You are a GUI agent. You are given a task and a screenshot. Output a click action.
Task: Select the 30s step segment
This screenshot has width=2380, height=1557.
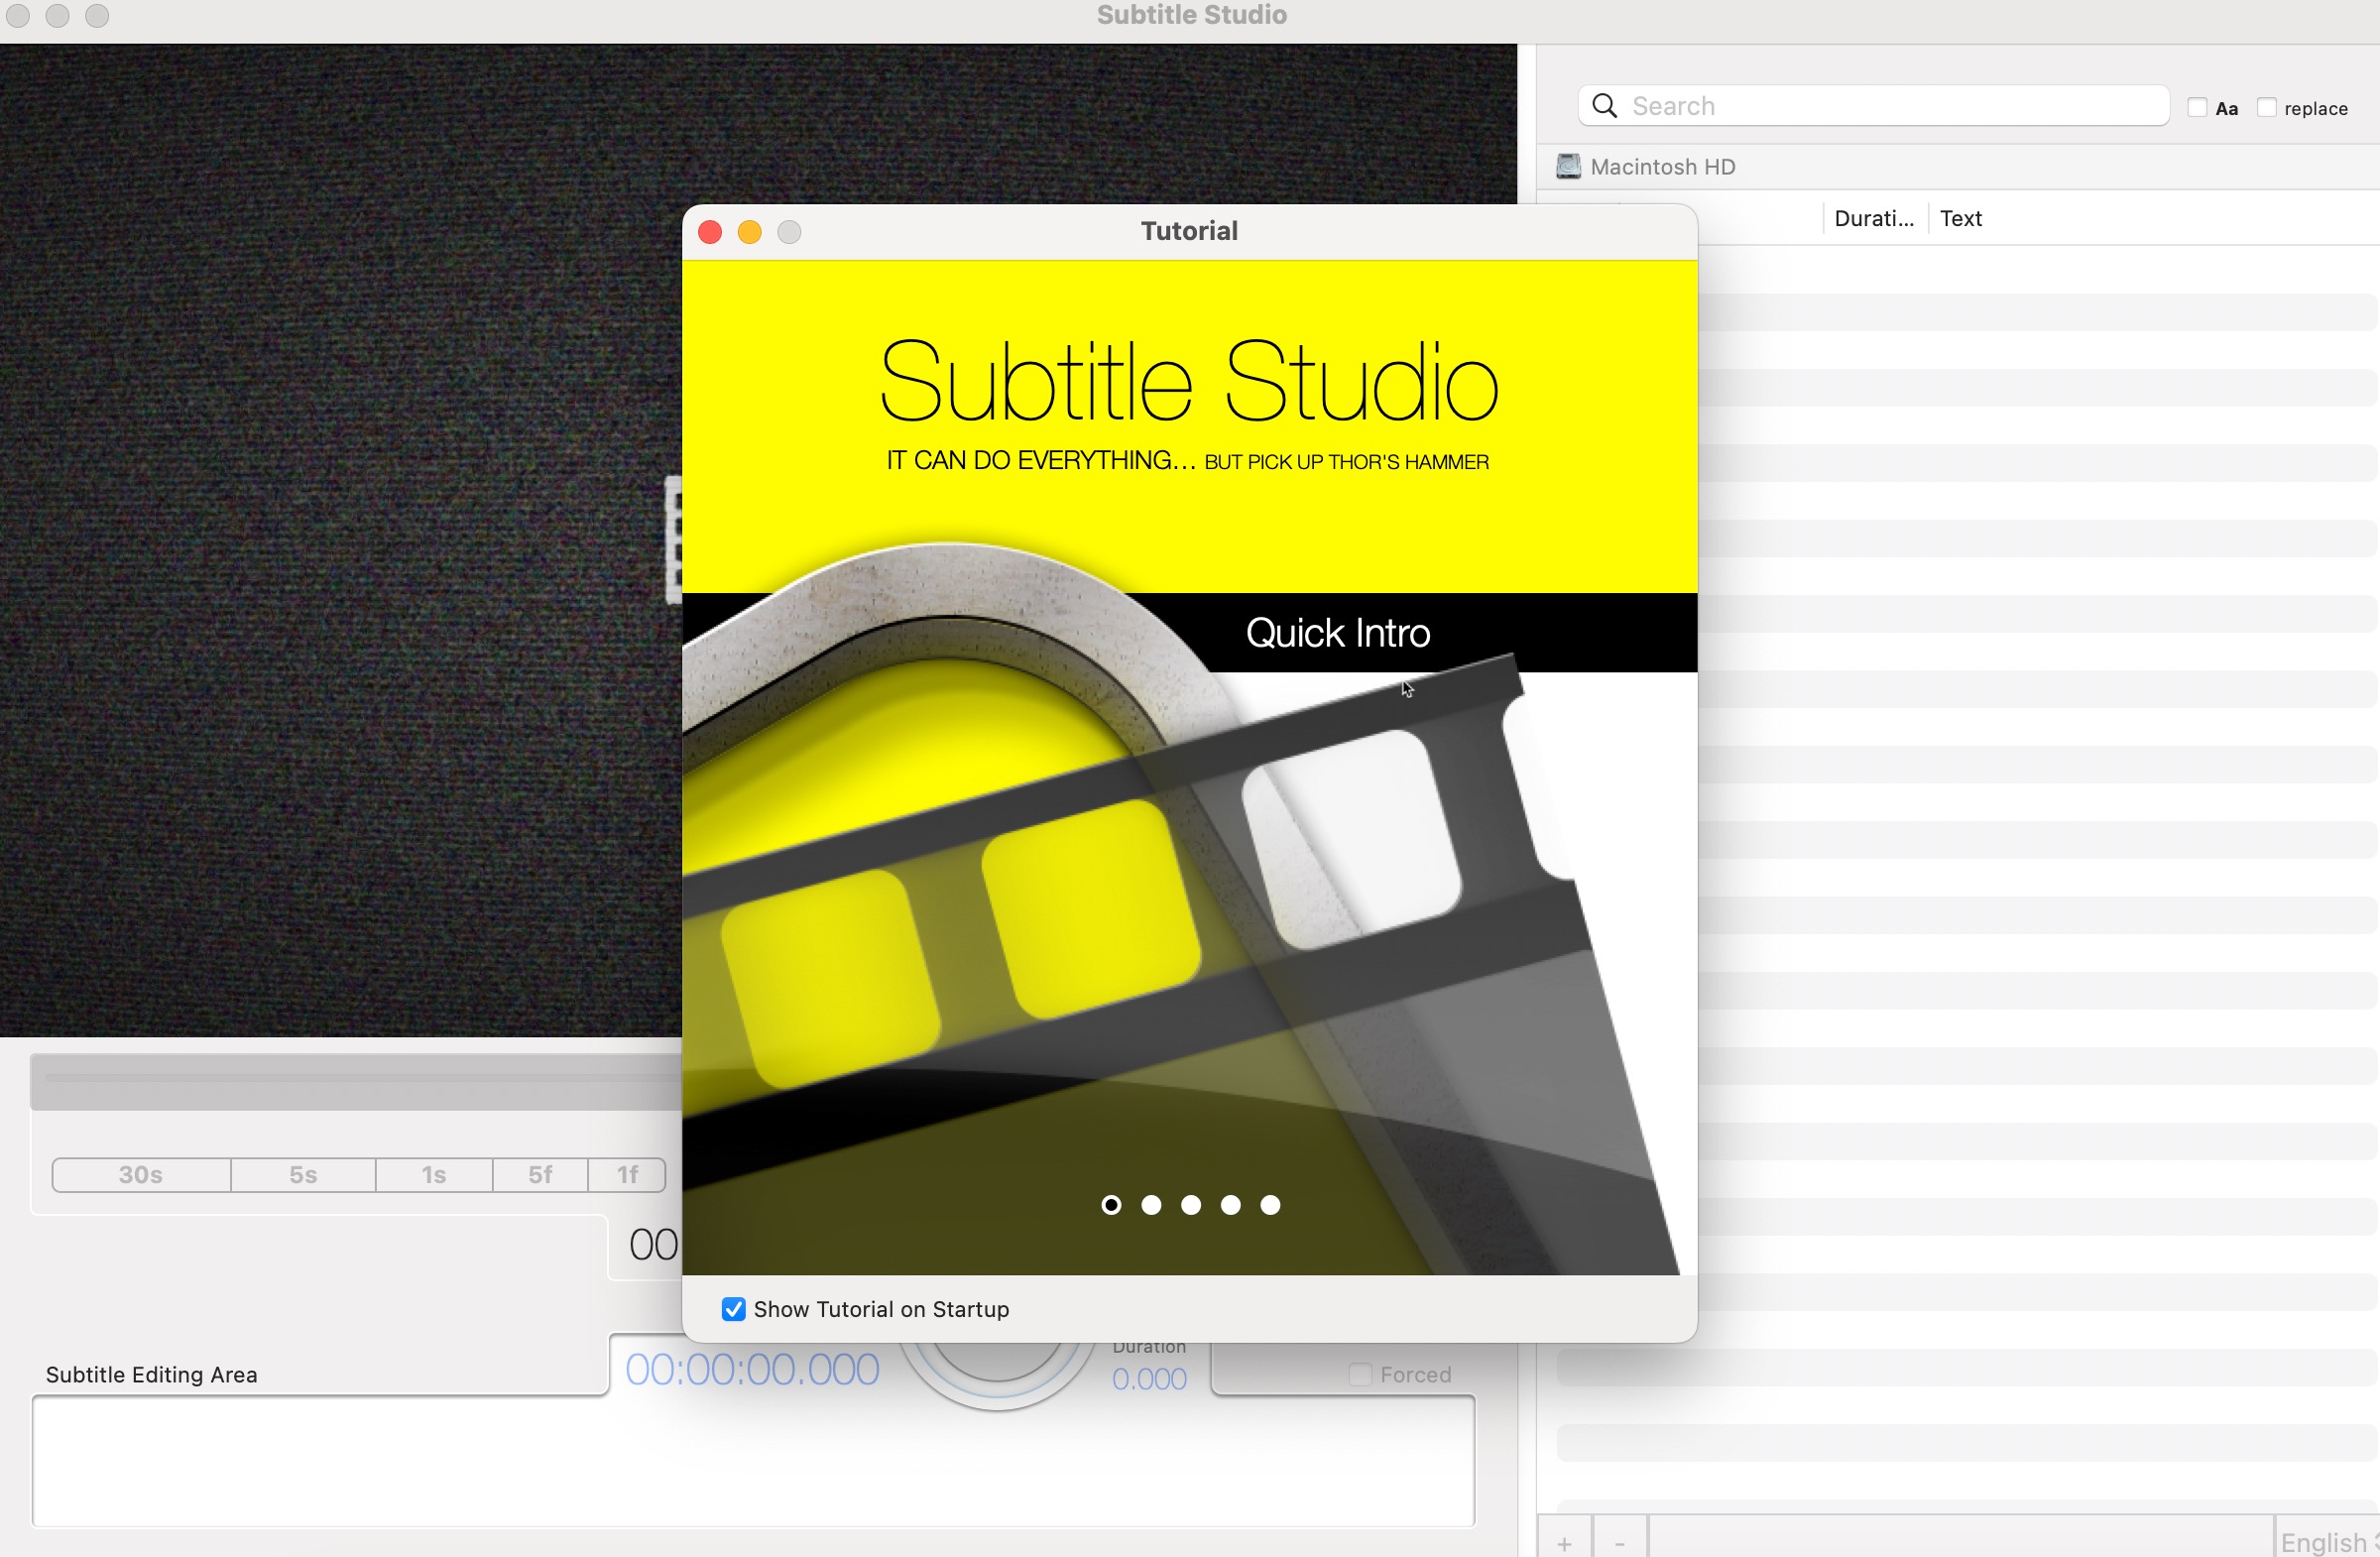[x=141, y=1175]
